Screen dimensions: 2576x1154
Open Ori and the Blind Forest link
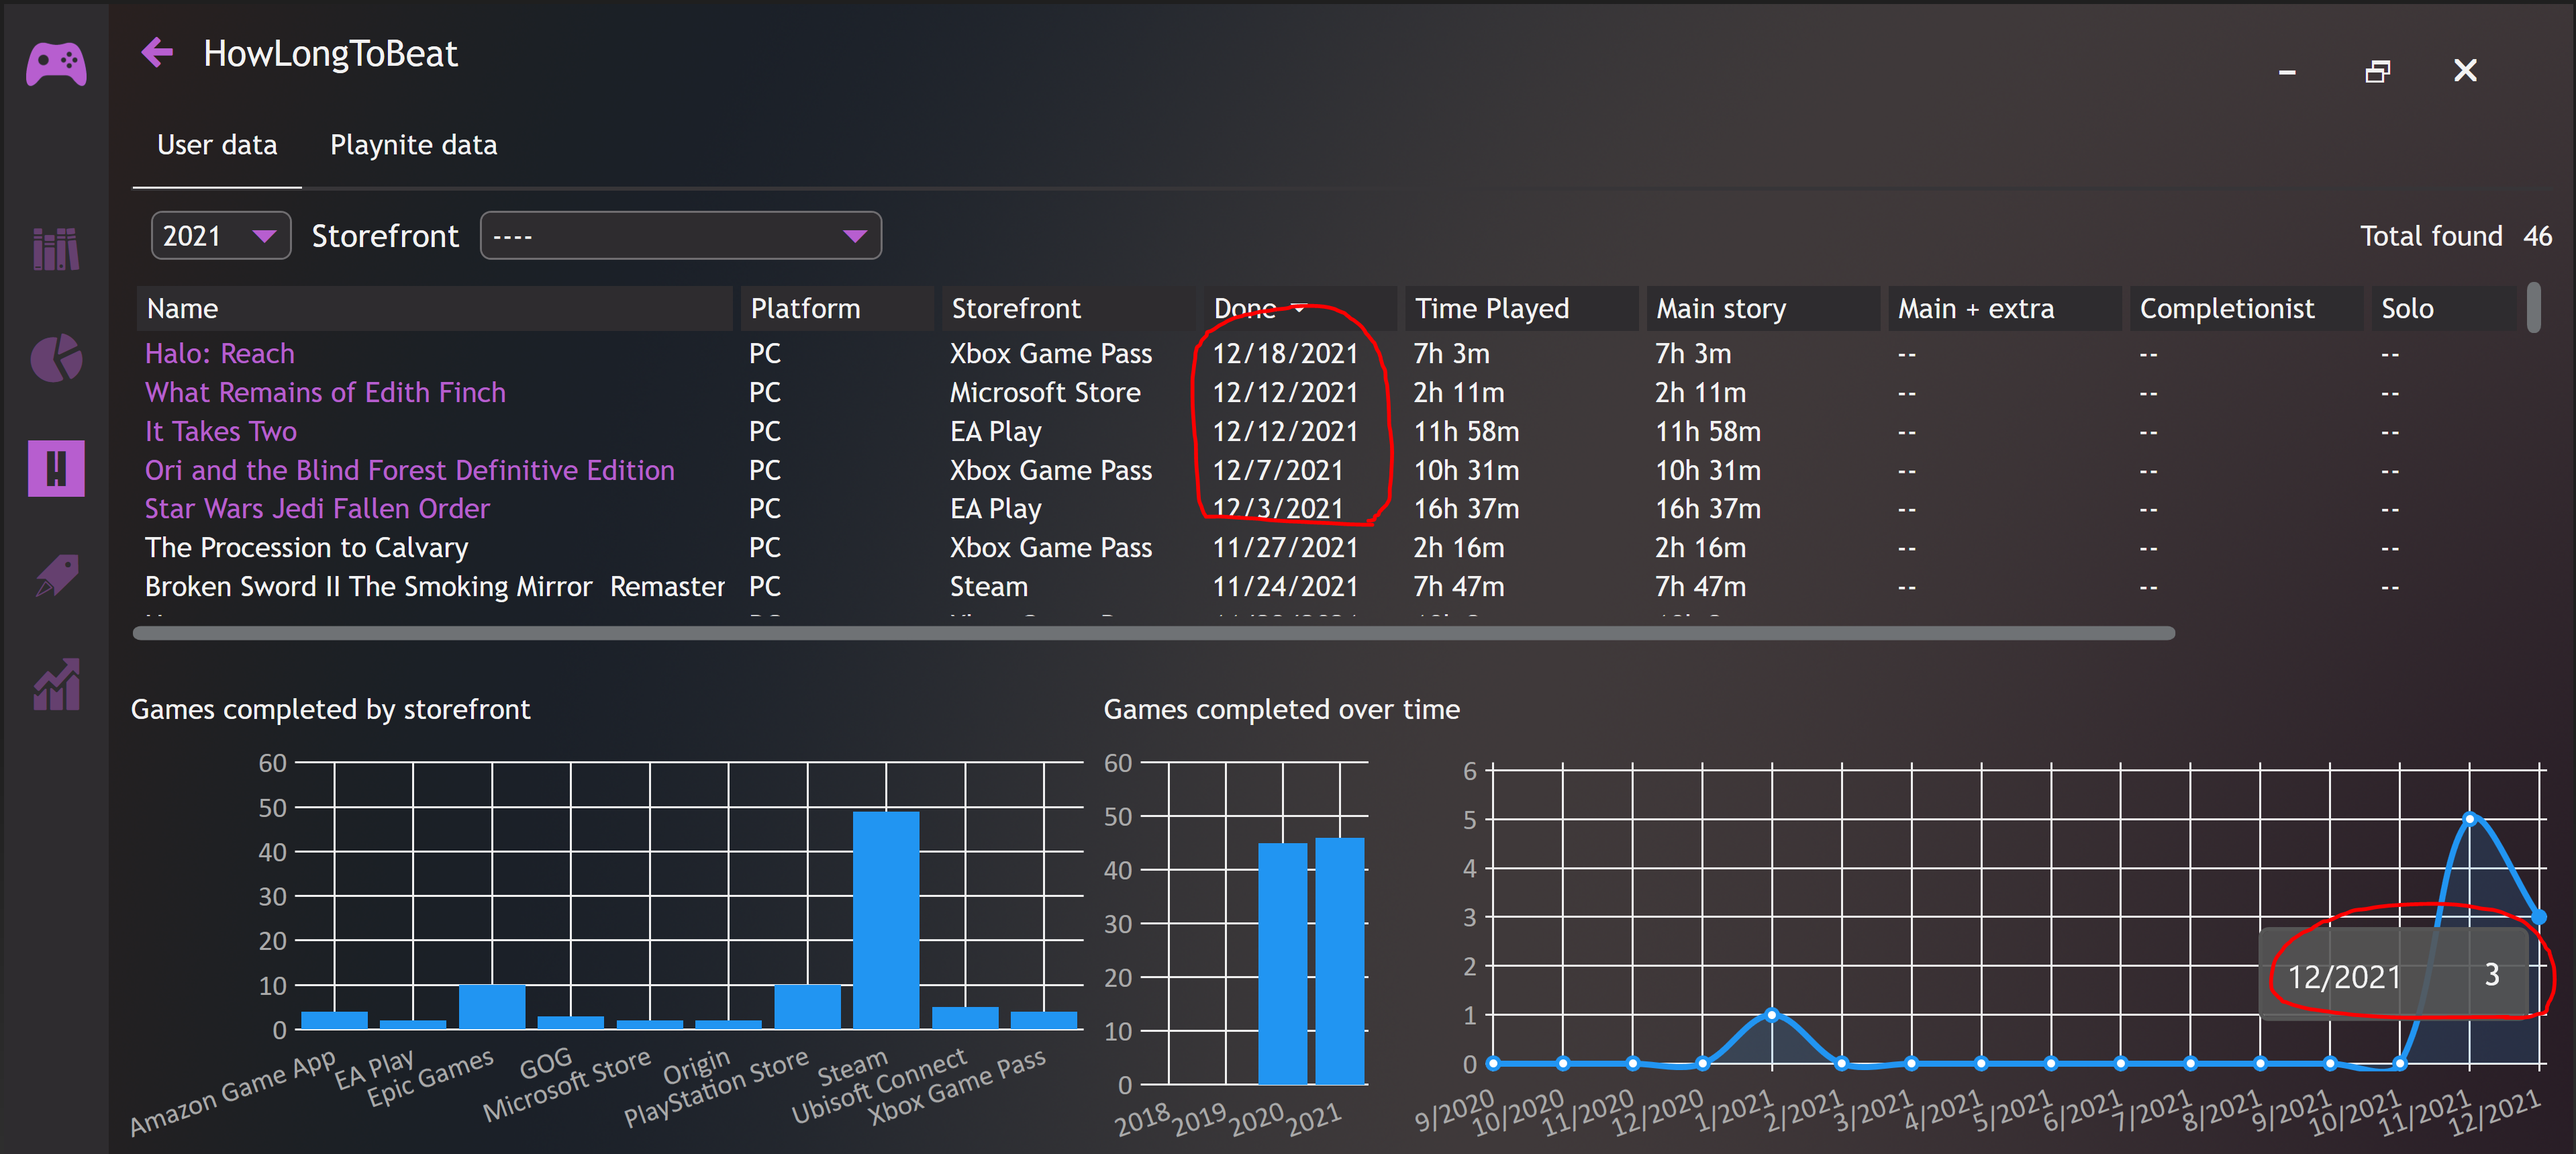click(410, 470)
